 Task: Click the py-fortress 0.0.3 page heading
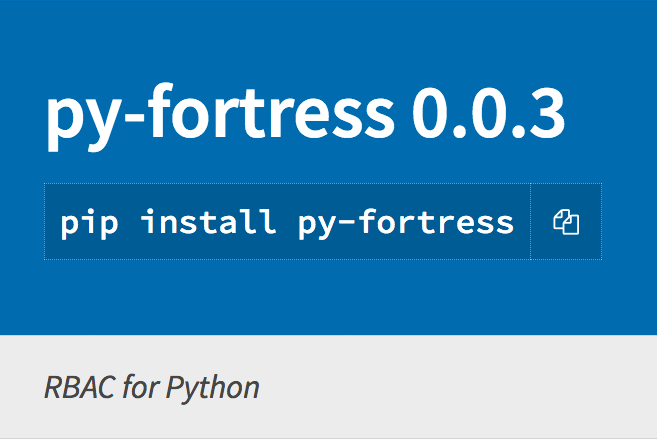coord(305,118)
